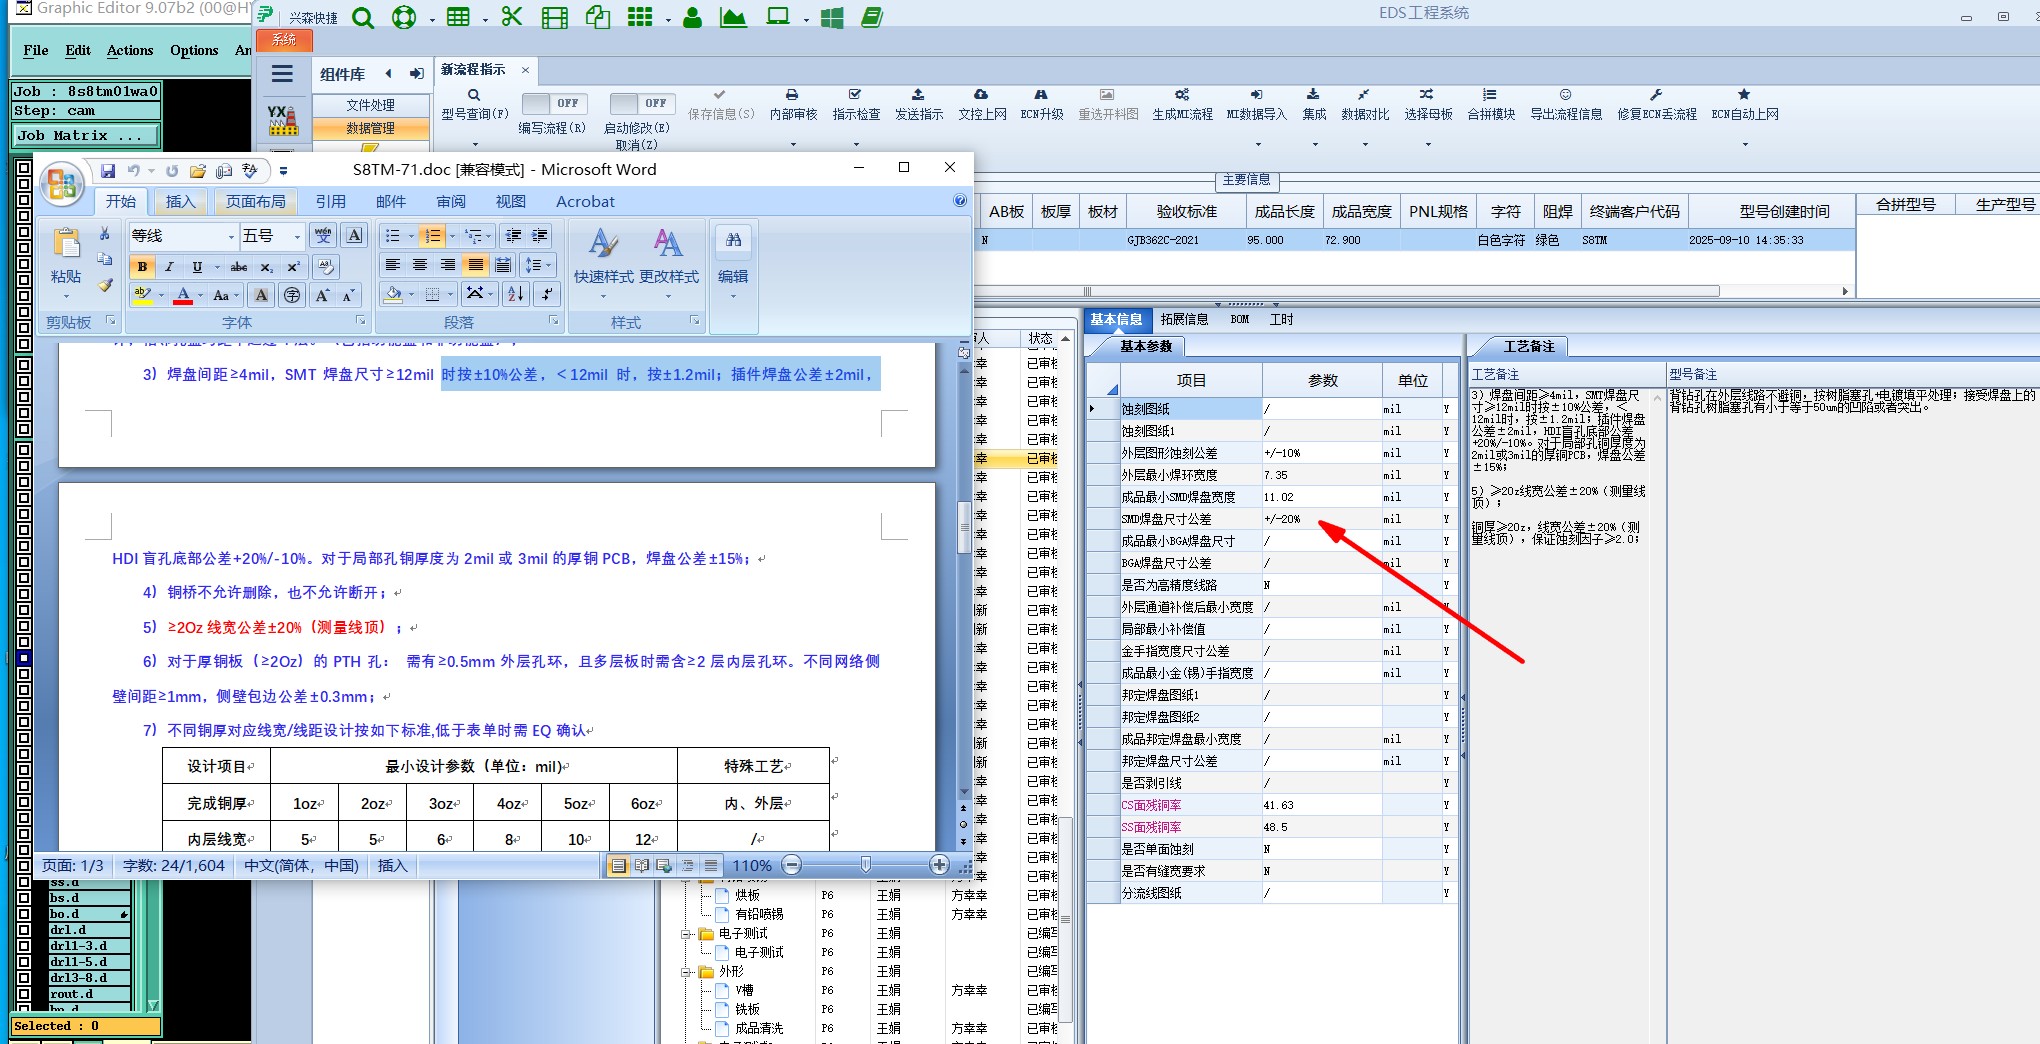Collapse the 外形 folder tree node
2040x1044 pixels.
687,972
